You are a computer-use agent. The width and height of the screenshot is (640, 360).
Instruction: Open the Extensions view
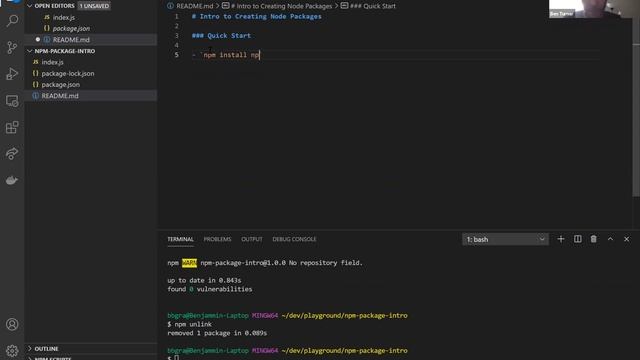pos(12,127)
